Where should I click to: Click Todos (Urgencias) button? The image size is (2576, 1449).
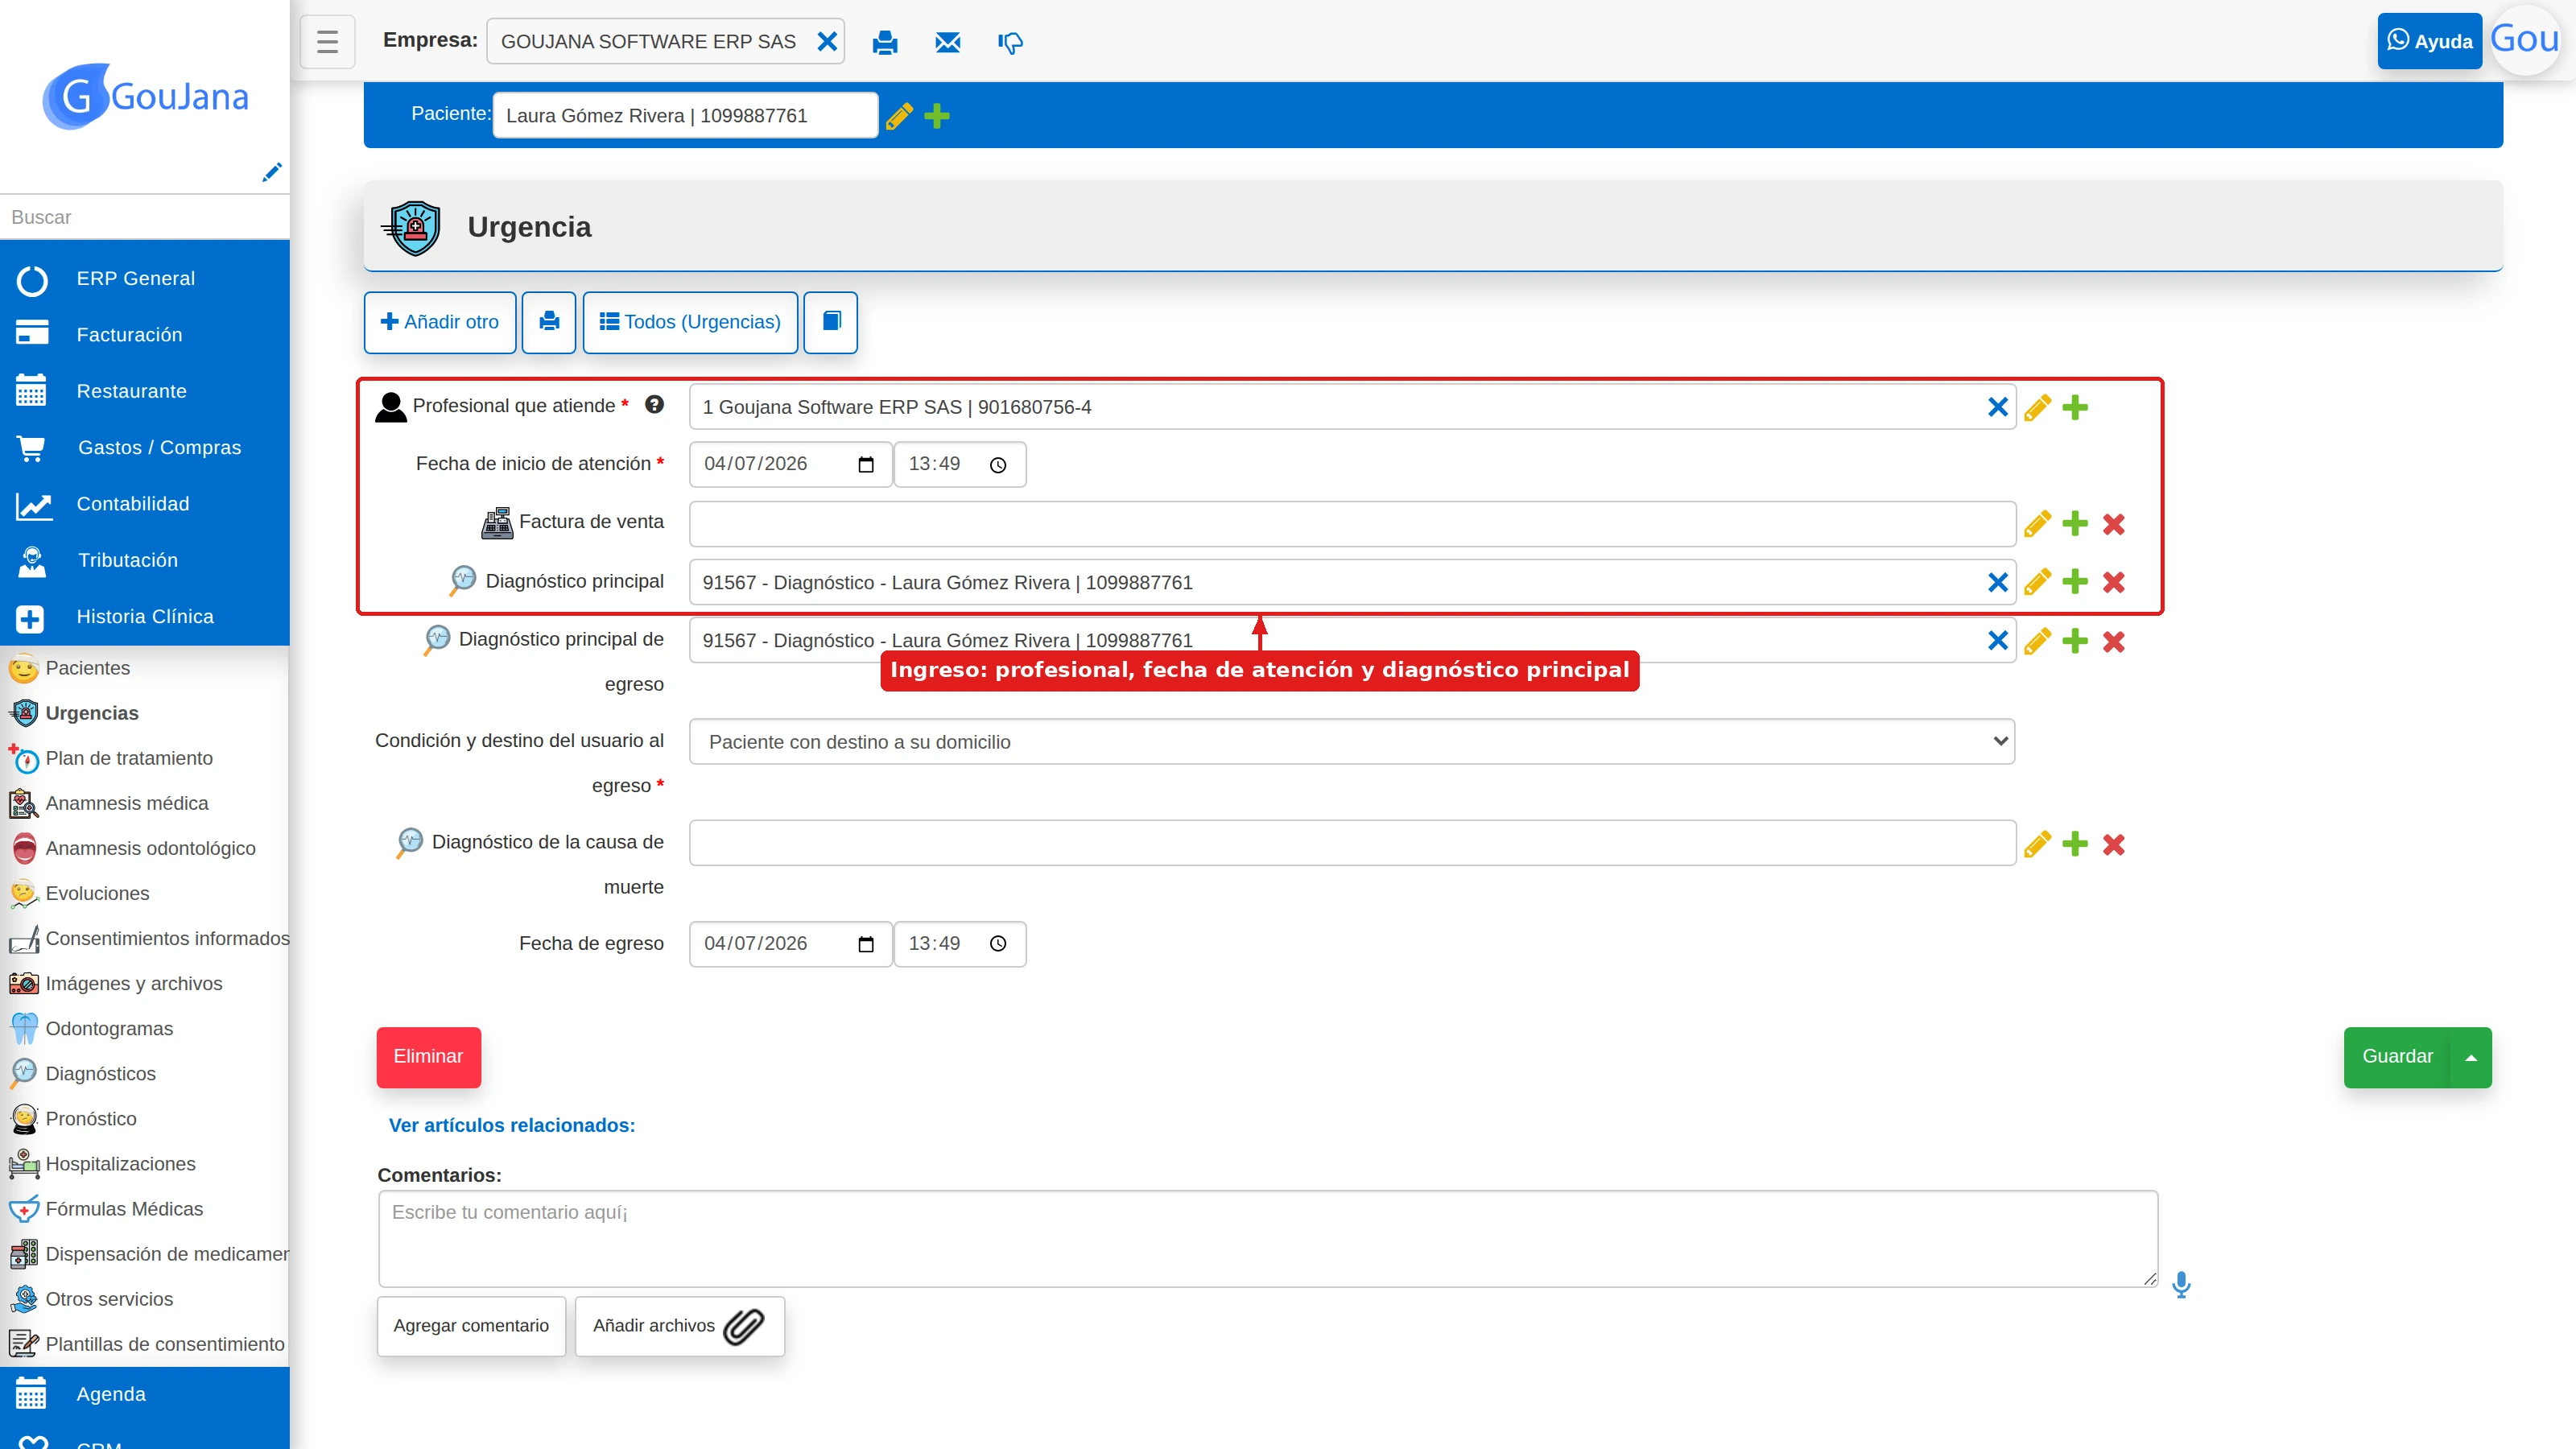690,322
